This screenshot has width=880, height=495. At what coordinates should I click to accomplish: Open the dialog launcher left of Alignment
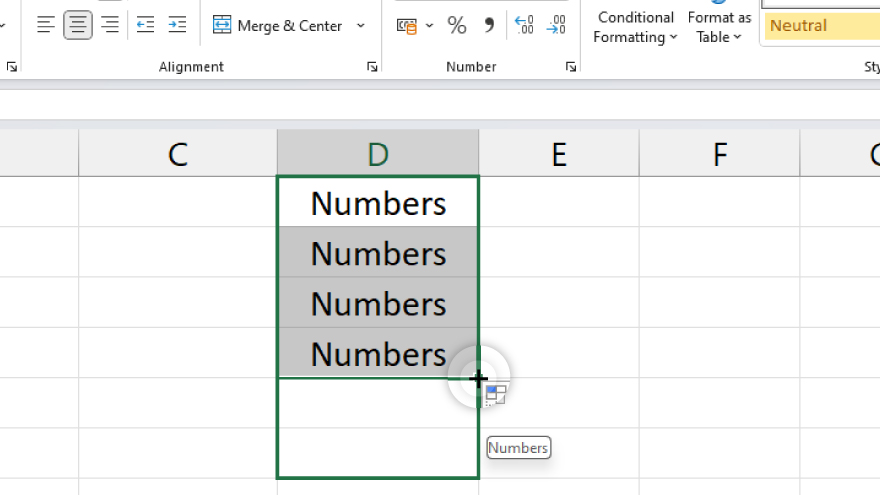tap(11, 67)
